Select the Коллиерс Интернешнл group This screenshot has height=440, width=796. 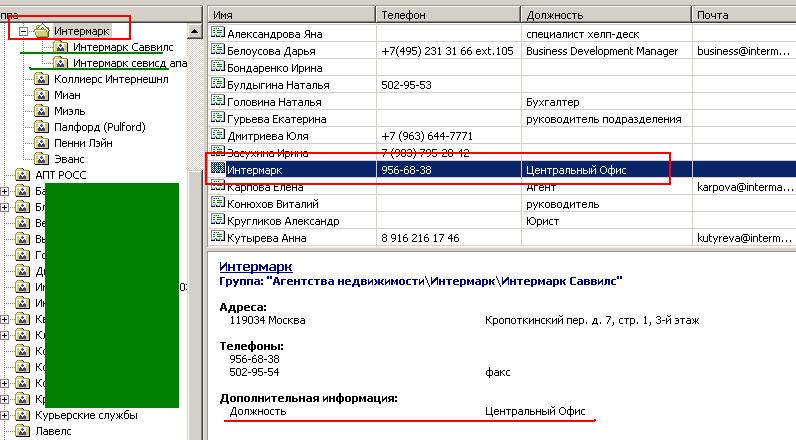click(111, 79)
